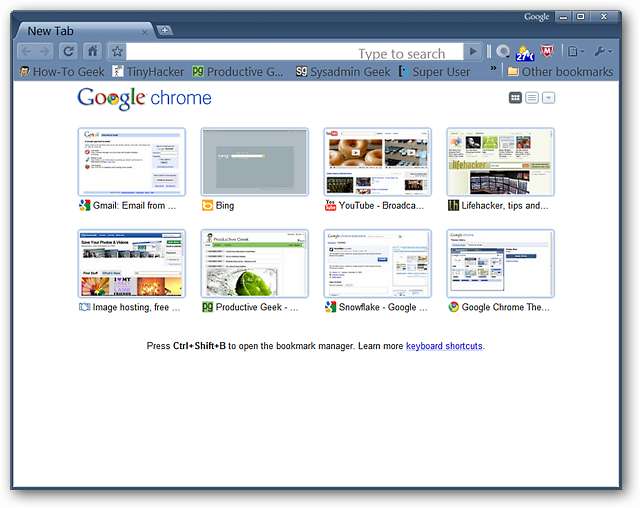Open the Other bookmarks folder
Screen dimensions: 640x508
coord(560,72)
